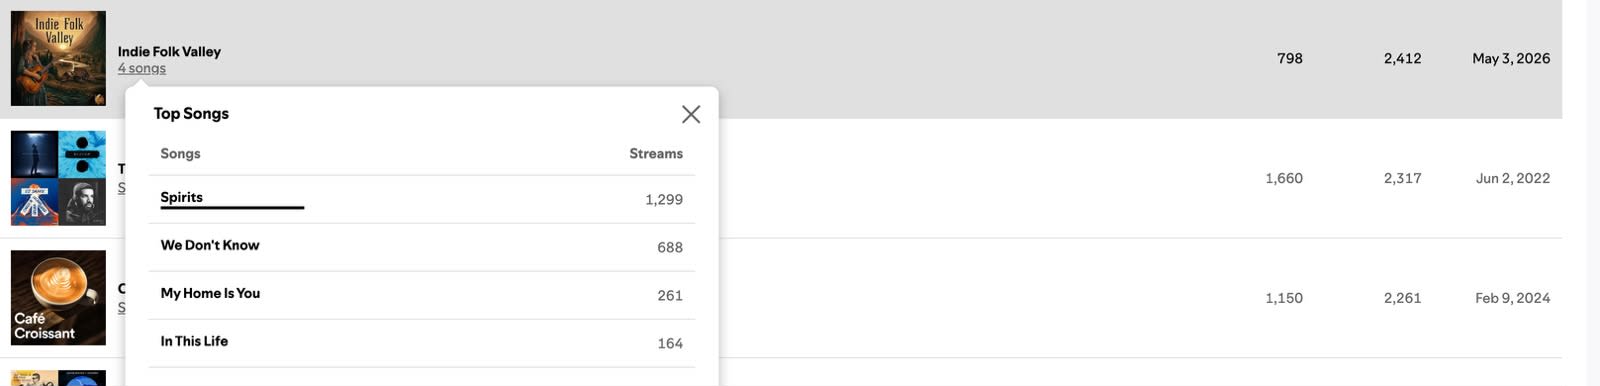The height and width of the screenshot is (386, 1600).
Task: Close the Top Songs popup
Action: 691,114
